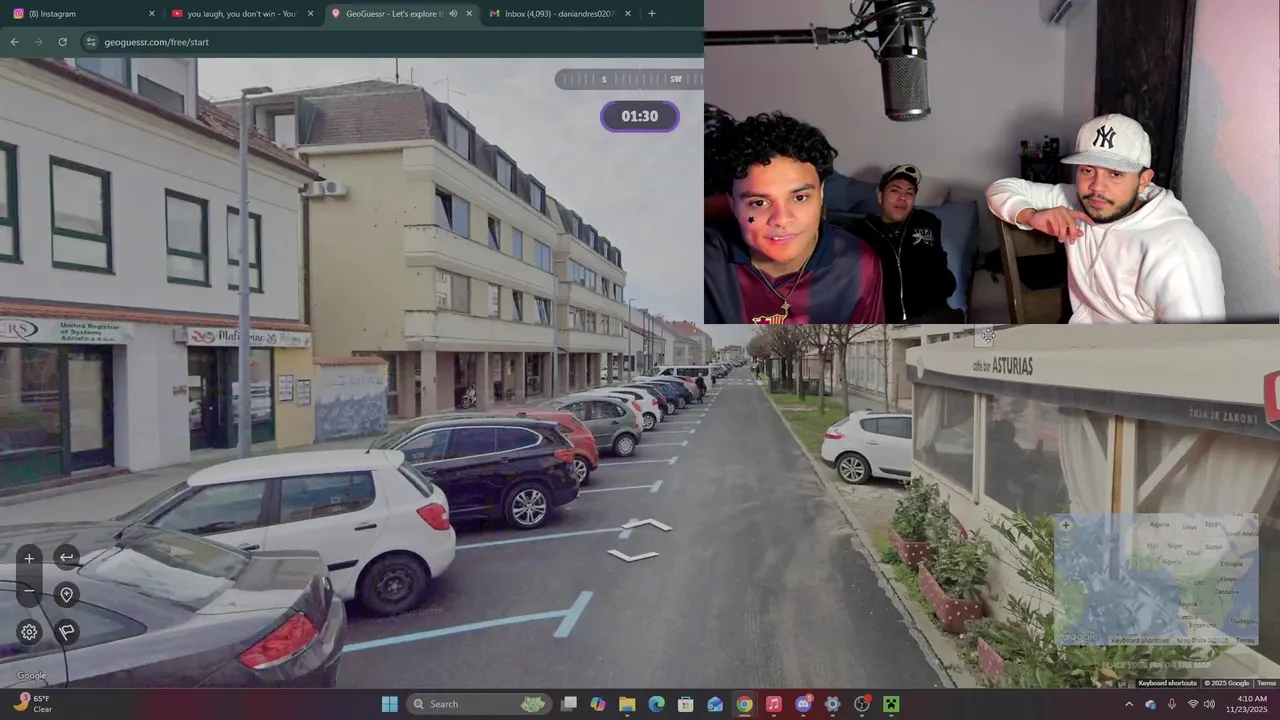Open the weather widget showing 65°F
1280x720 pixels.
click(x=32, y=704)
